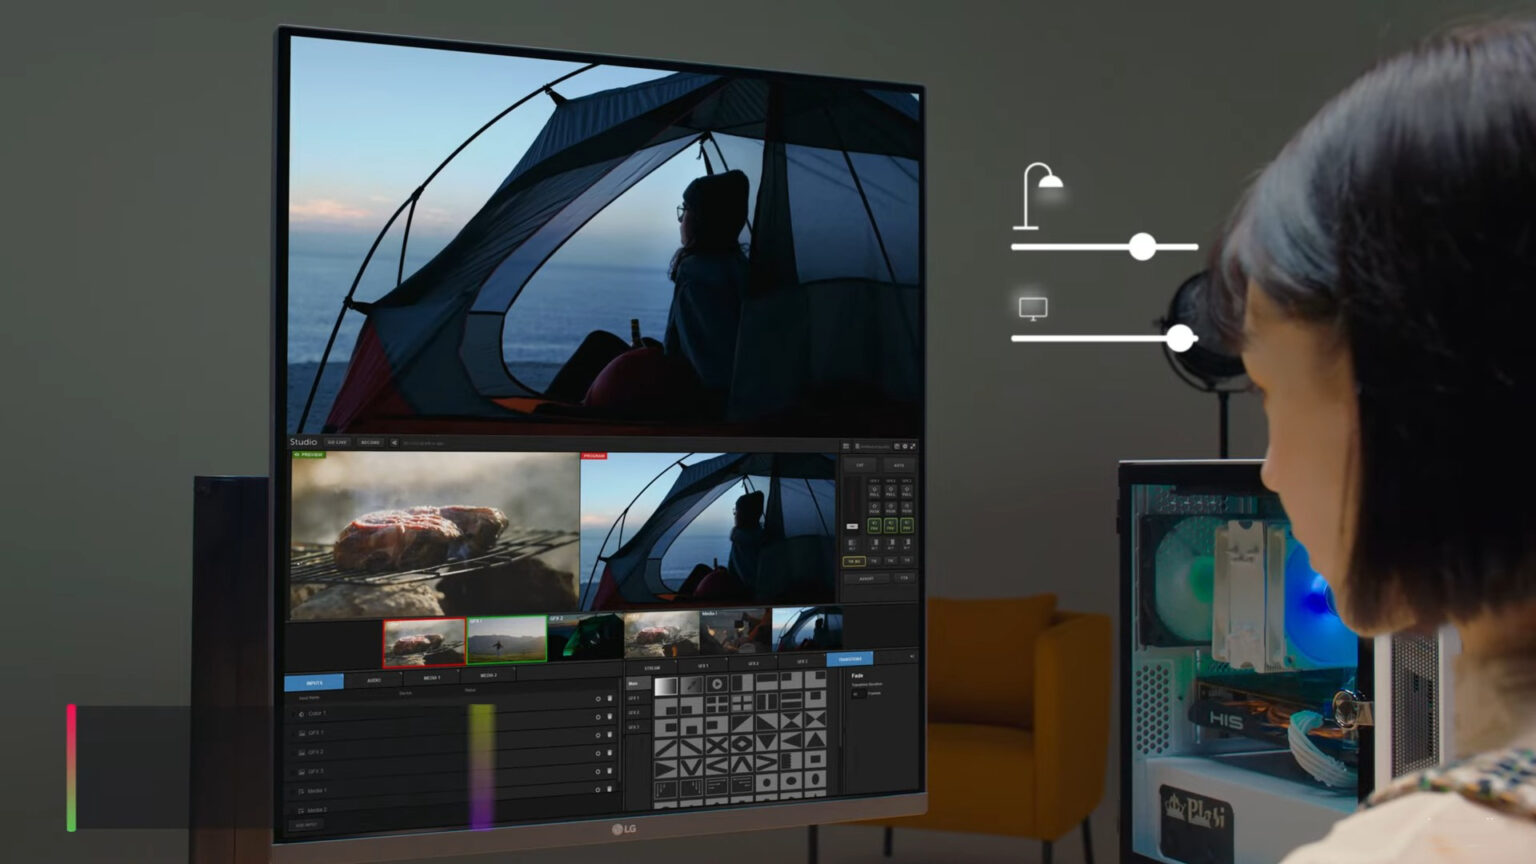Select the Fade gradient transition icon
Screen dimensions: 1536x864
pyautogui.click(x=665, y=686)
